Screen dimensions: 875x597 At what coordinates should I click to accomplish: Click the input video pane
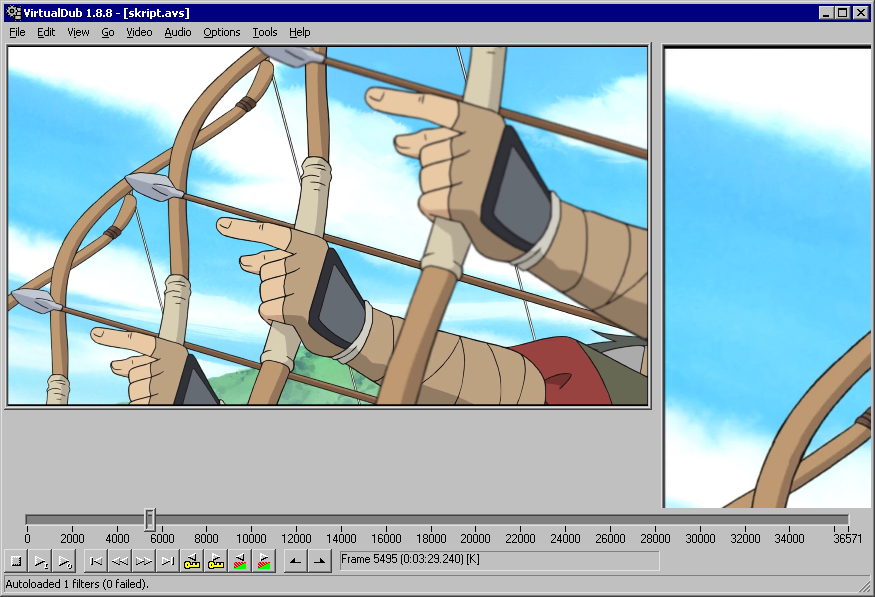pyautogui.click(x=328, y=226)
